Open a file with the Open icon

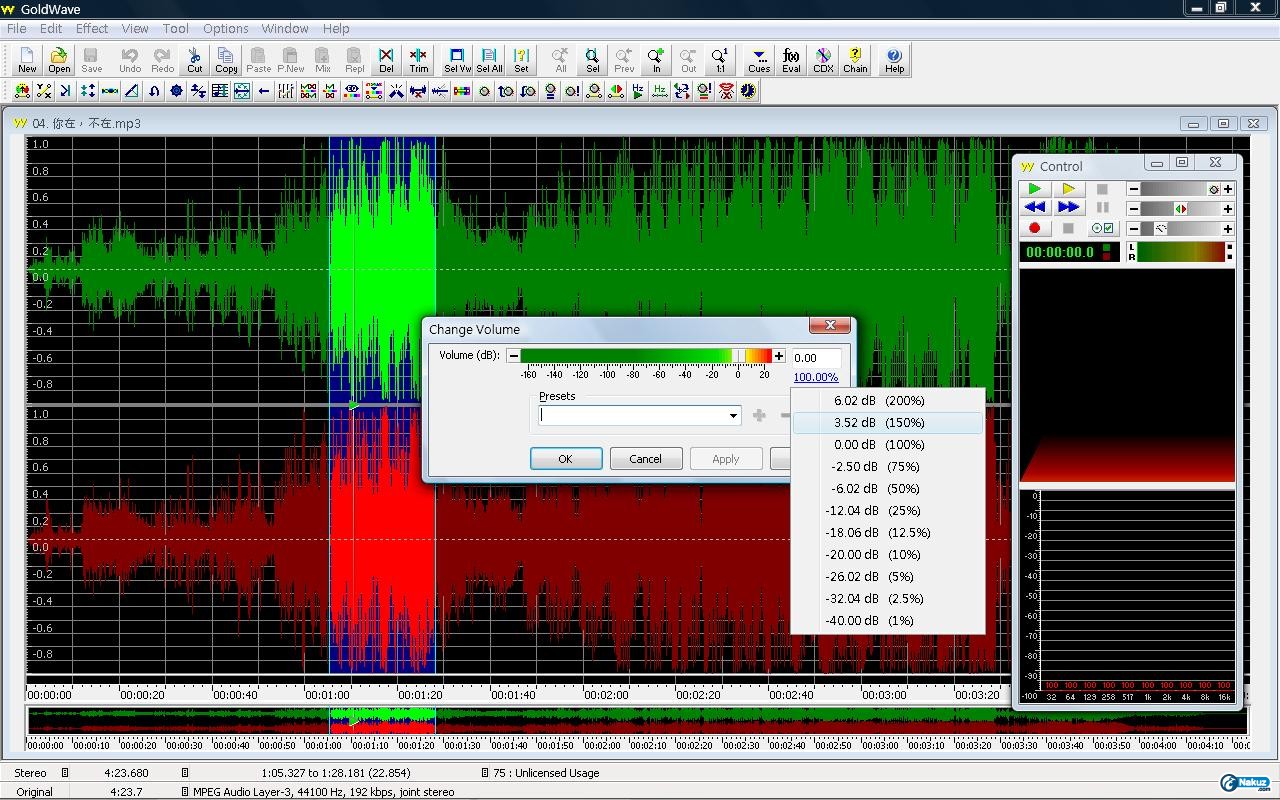click(59, 60)
